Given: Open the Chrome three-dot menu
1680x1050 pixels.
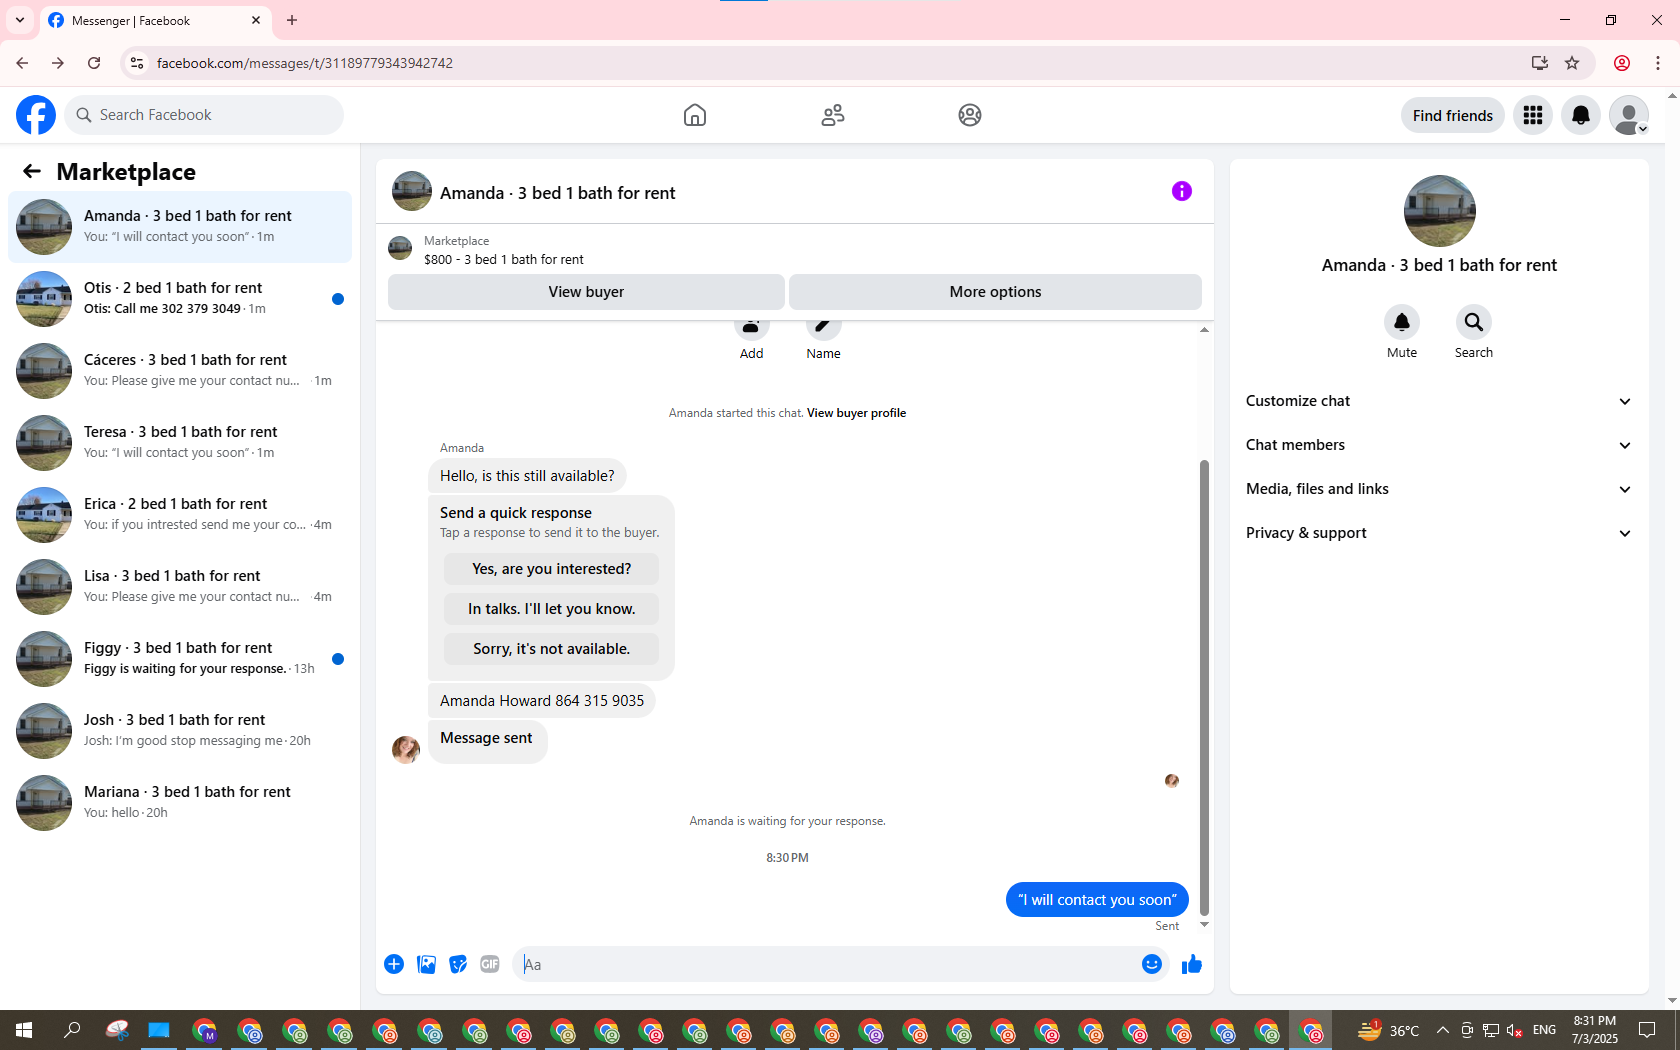Looking at the screenshot, I should pos(1658,63).
